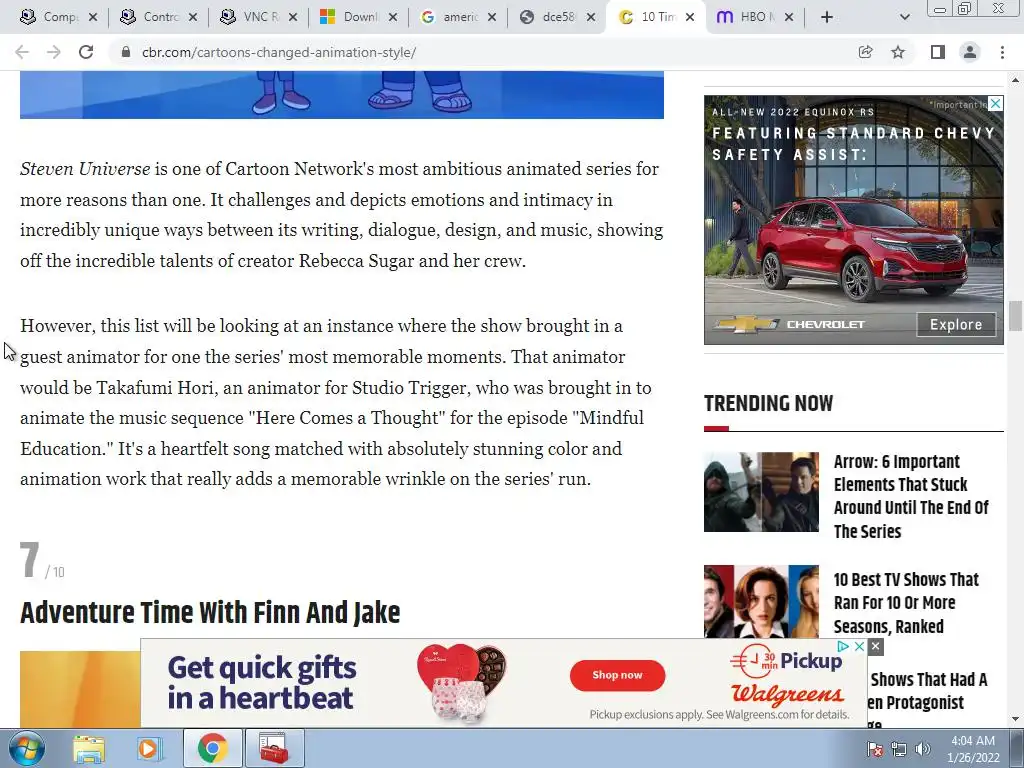Click the Chrome taskbar icon
This screenshot has width=1024, height=768.
coord(212,748)
